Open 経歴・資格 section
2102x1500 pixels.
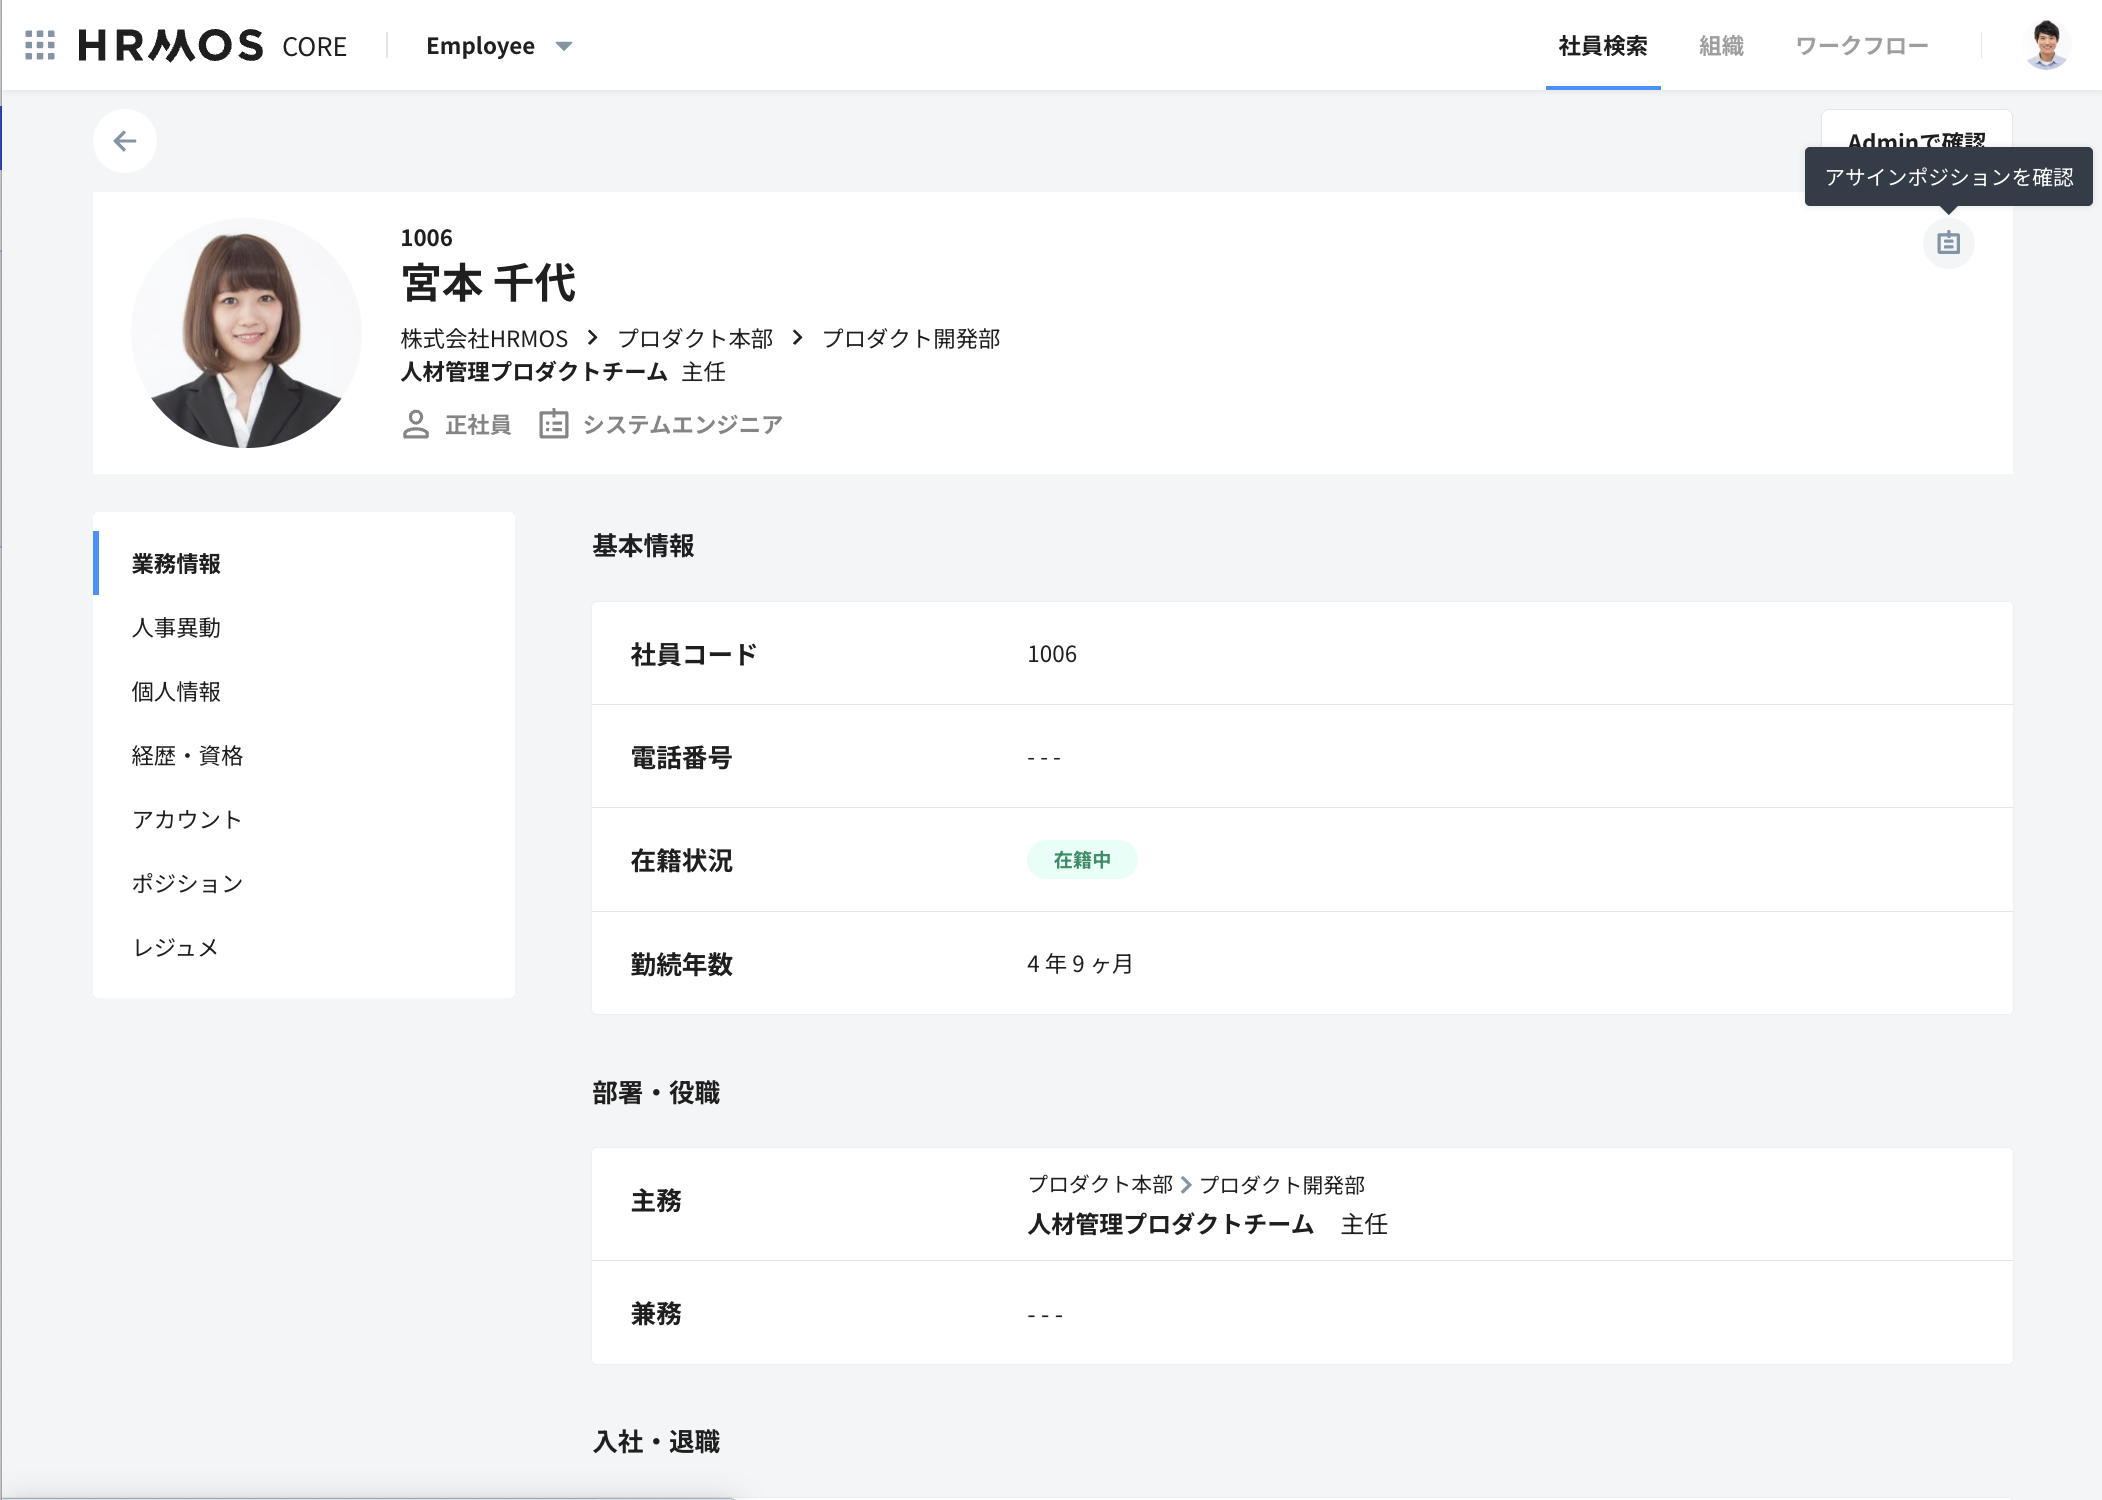click(x=187, y=756)
